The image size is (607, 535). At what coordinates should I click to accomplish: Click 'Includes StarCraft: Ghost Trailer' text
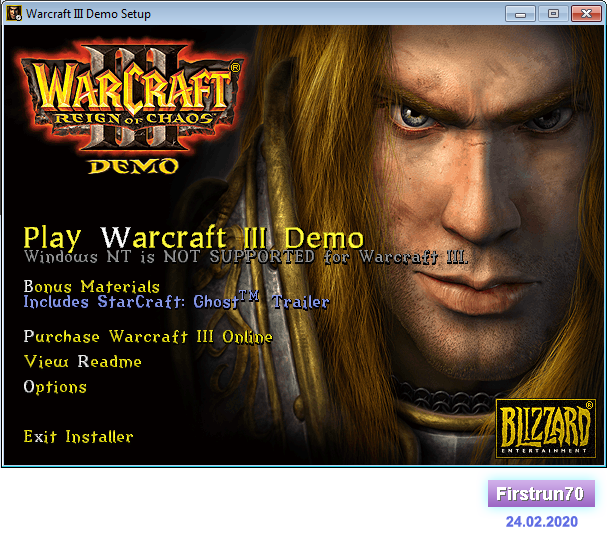pos(177,301)
